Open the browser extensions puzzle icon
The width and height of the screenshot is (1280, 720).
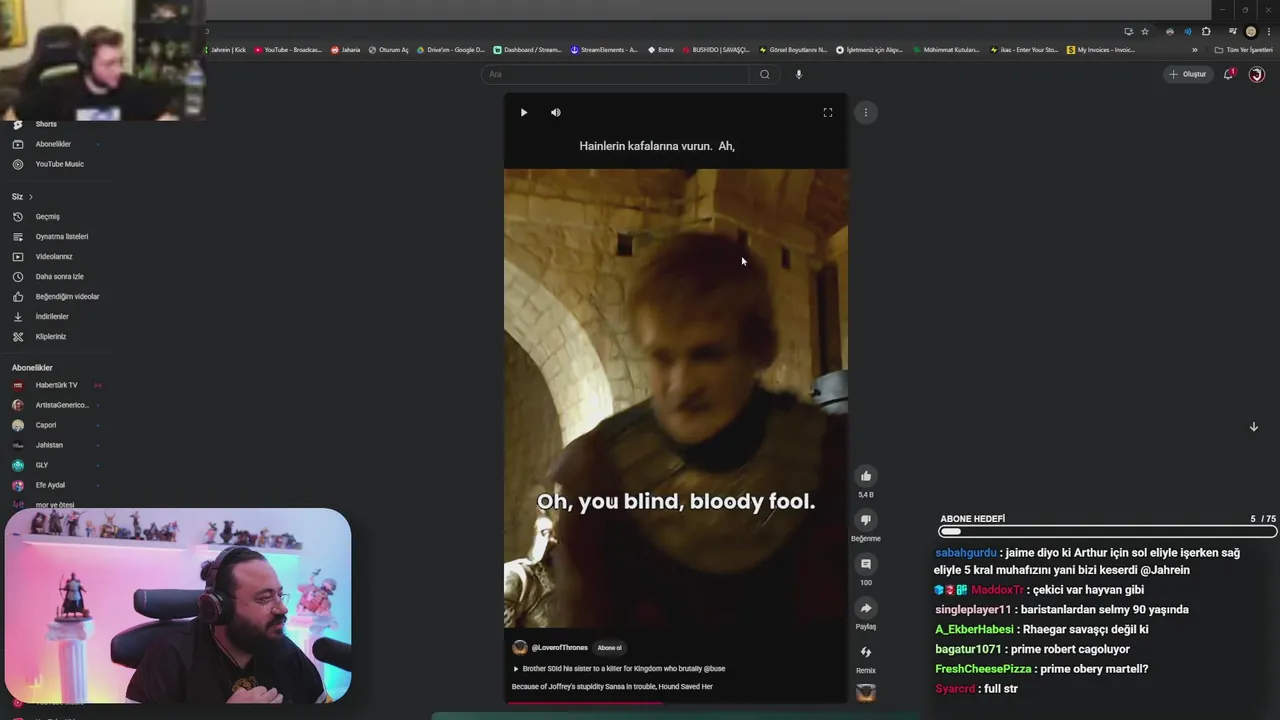(x=1206, y=31)
